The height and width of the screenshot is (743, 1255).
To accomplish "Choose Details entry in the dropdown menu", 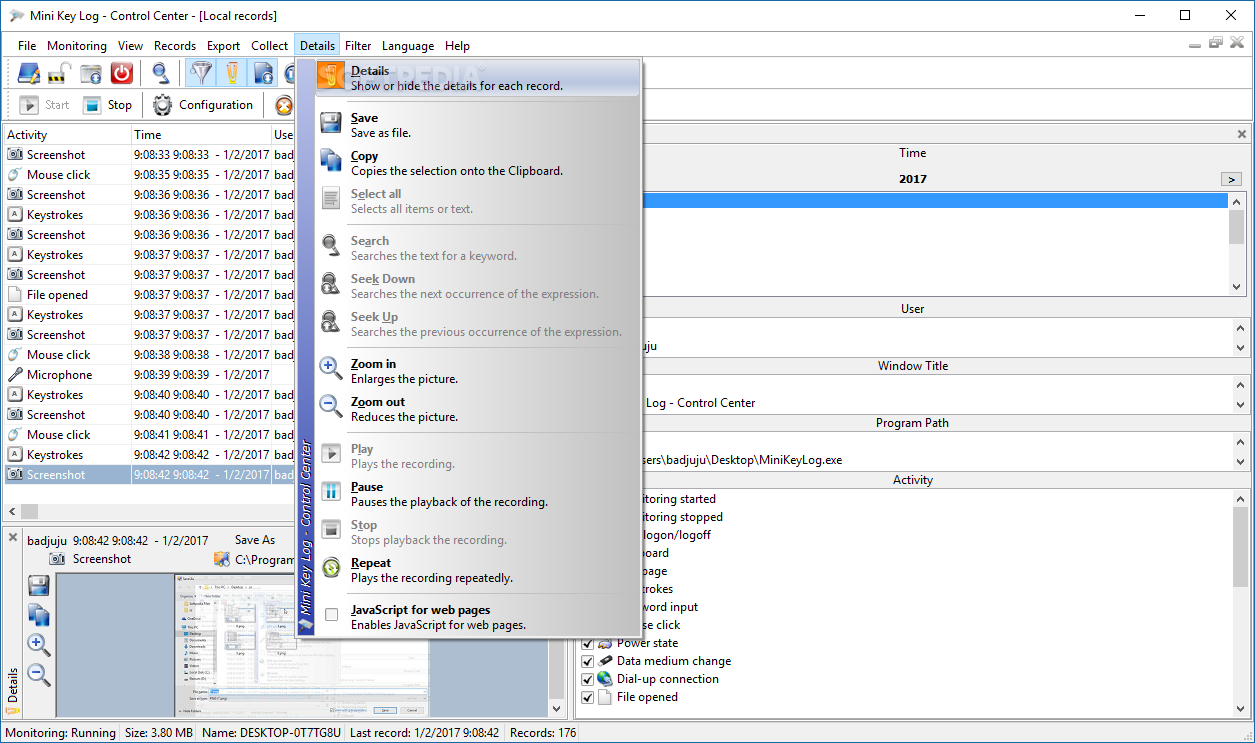I will point(478,78).
